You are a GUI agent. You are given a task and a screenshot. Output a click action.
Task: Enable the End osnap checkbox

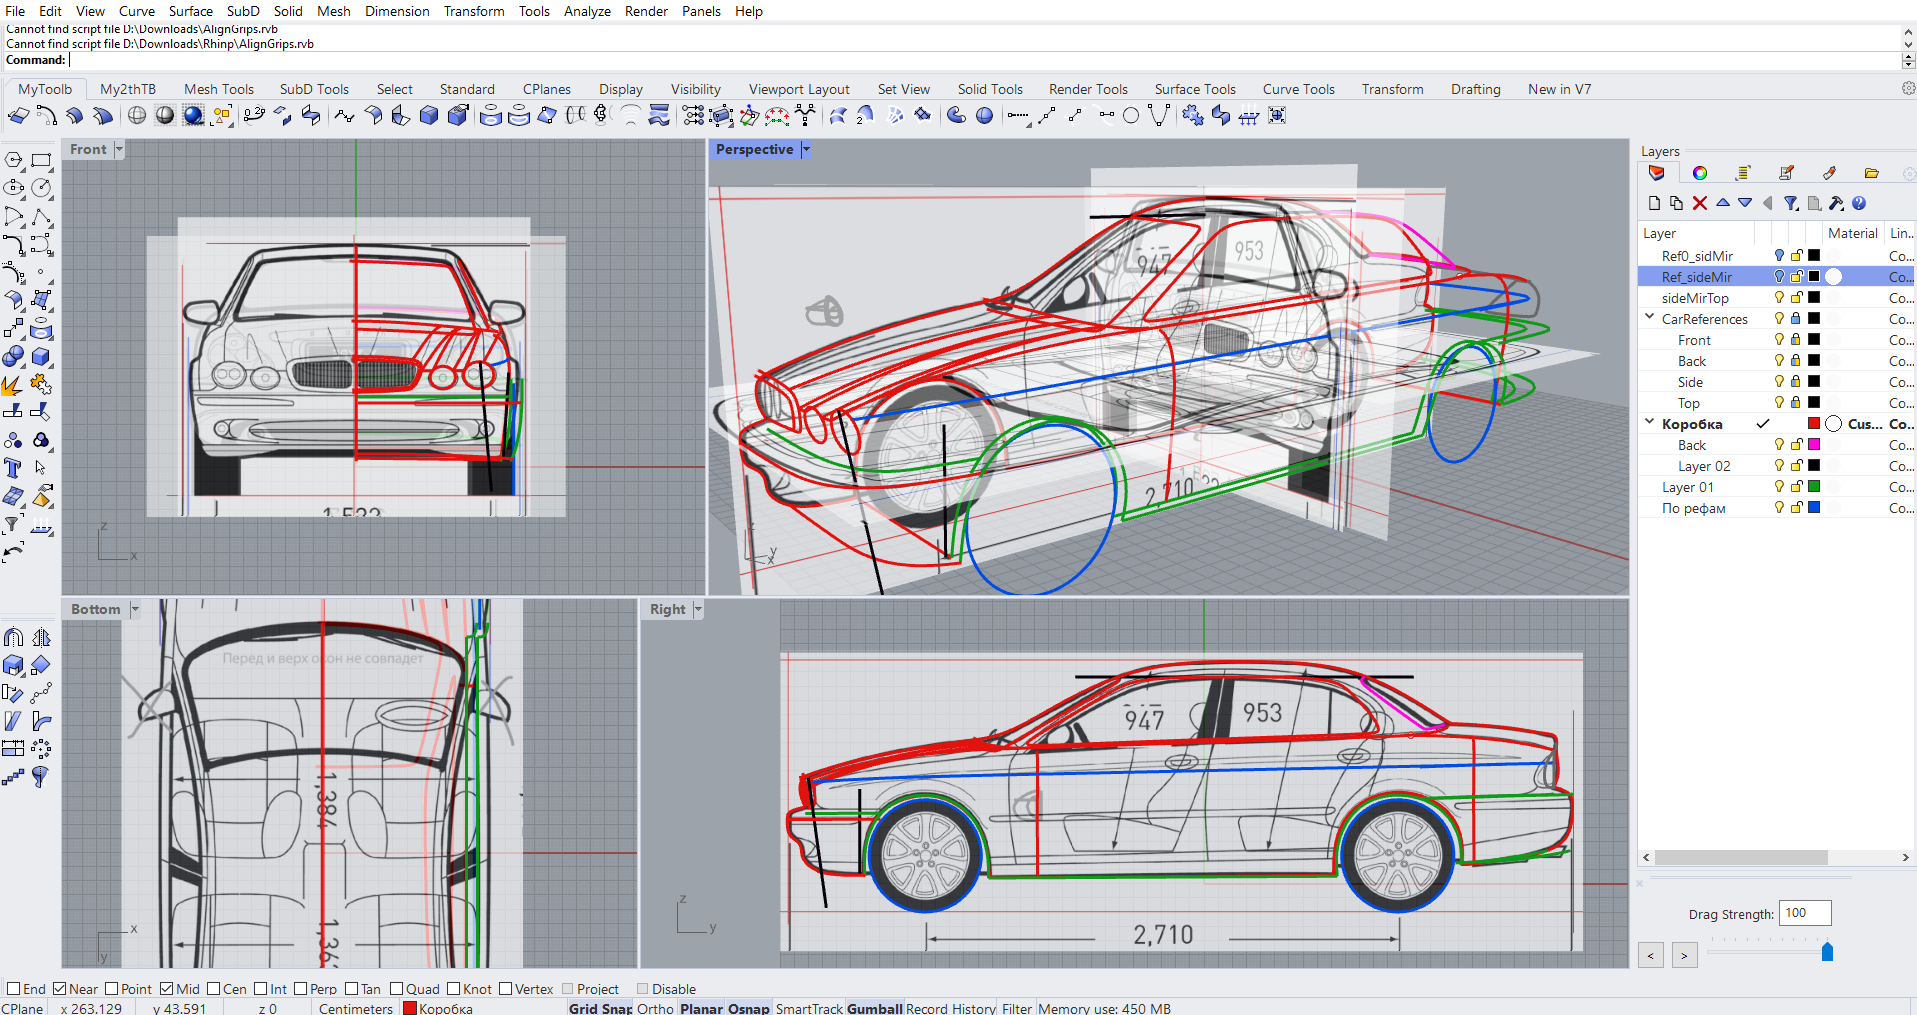pyautogui.click(x=13, y=989)
